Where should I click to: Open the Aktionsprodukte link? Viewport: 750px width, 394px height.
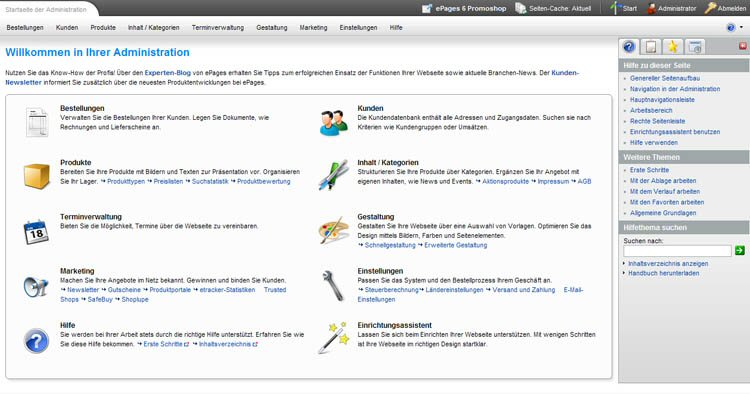(506, 182)
